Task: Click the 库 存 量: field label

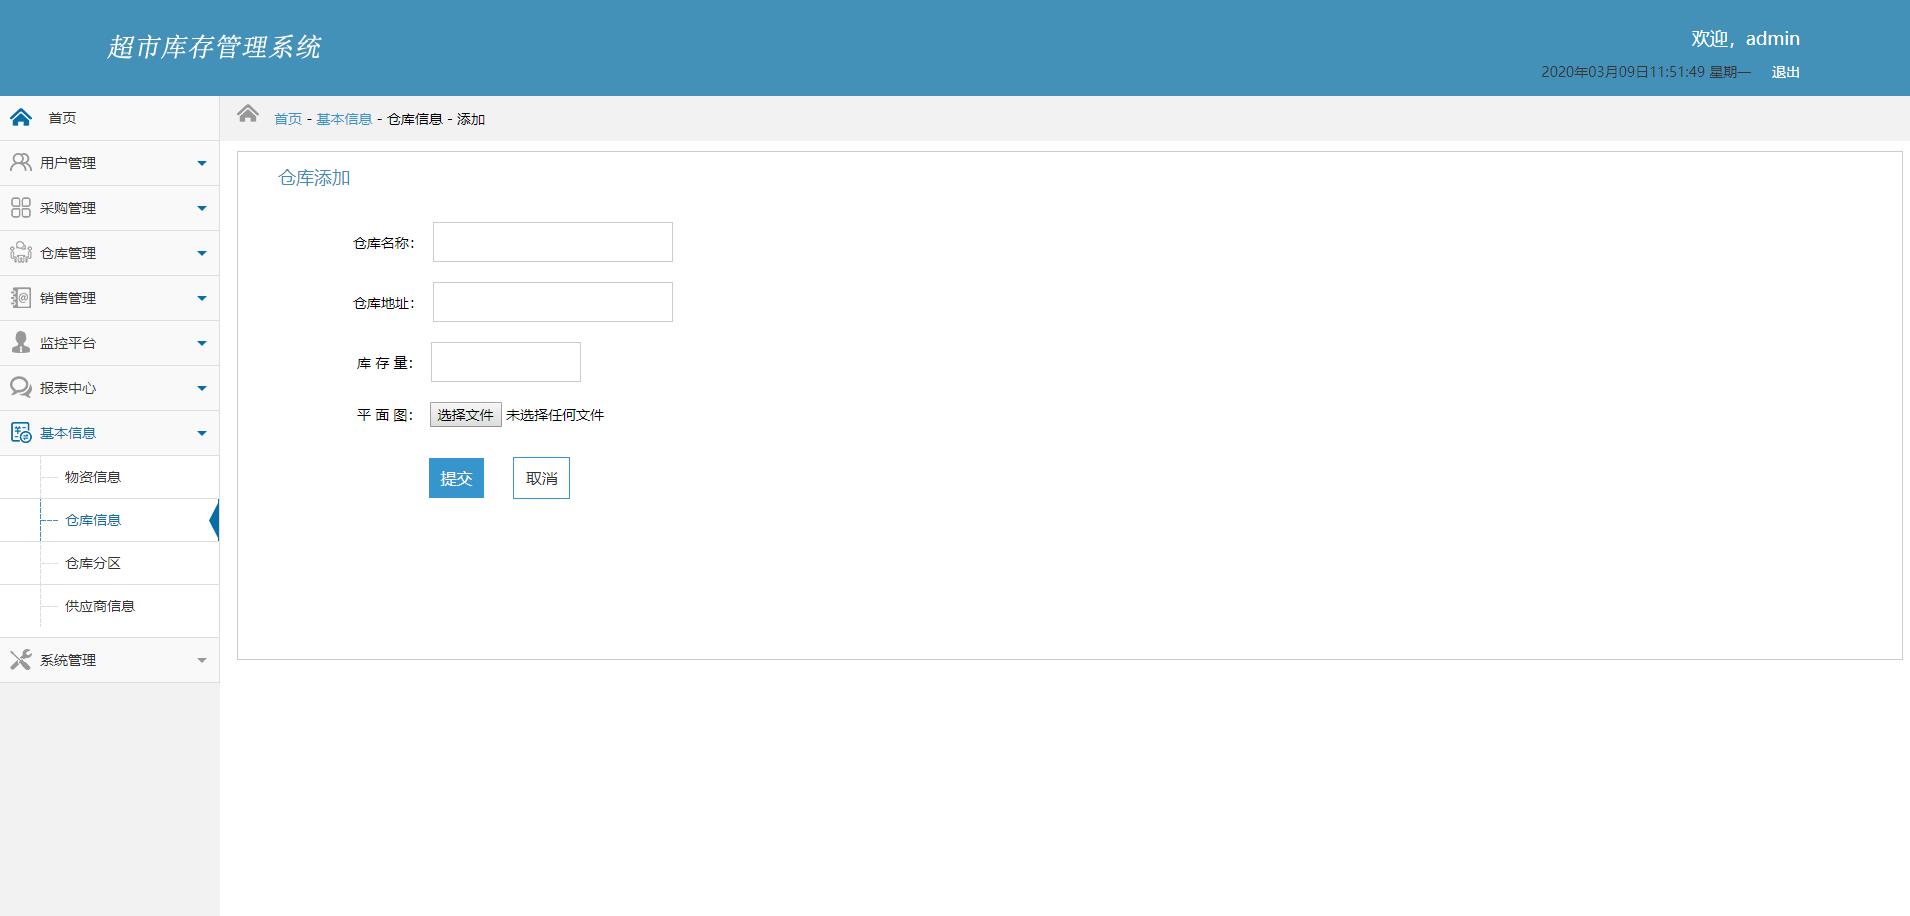Action: (x=385, y=363)
